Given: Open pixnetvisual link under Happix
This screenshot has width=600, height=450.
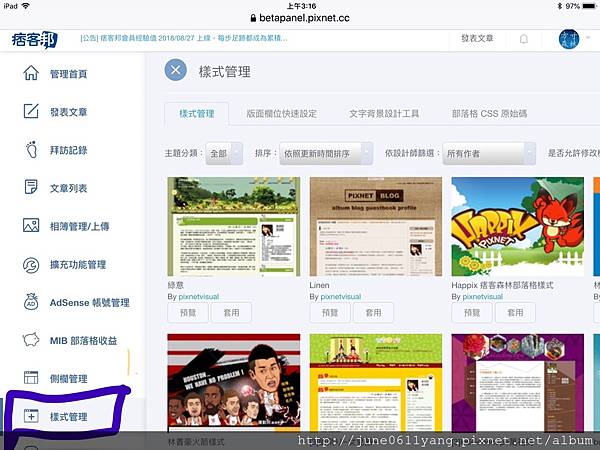Looking at the screenshot, I should click(x=483, y=297).
